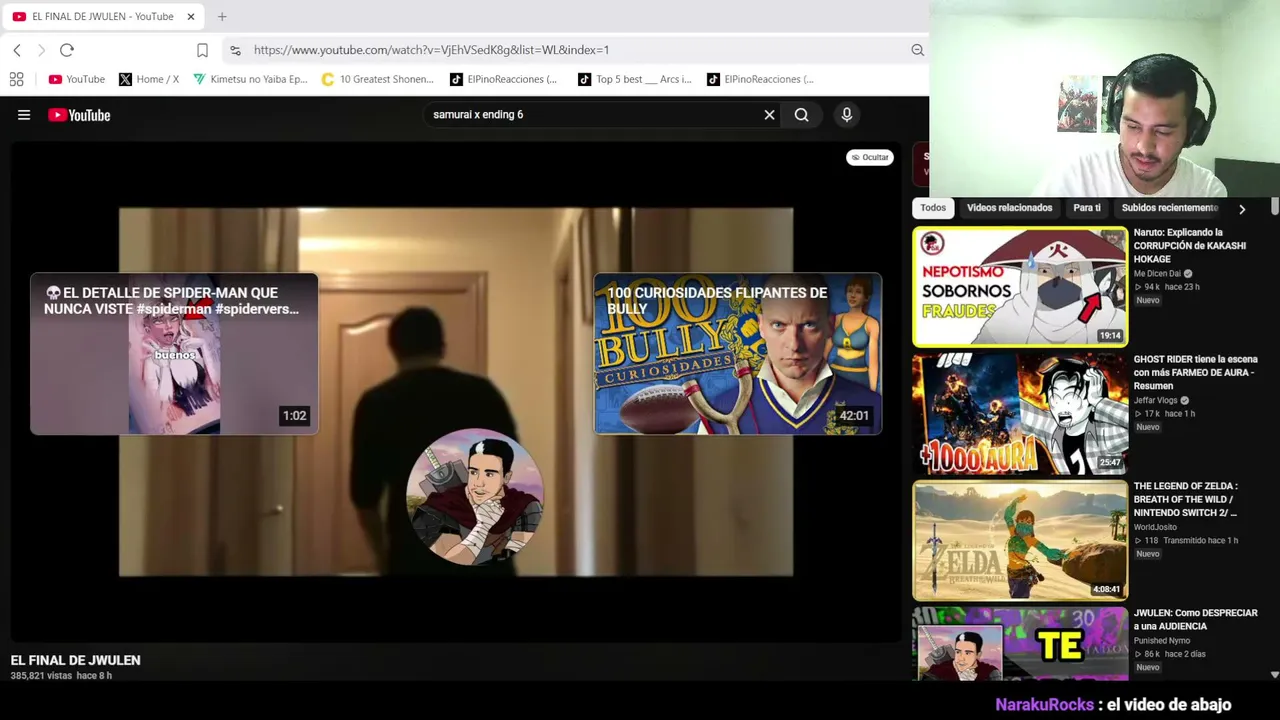Click channel name 'Punished Nymo'
Screen dimensions: 1280x720
(x=1162, y=641)
